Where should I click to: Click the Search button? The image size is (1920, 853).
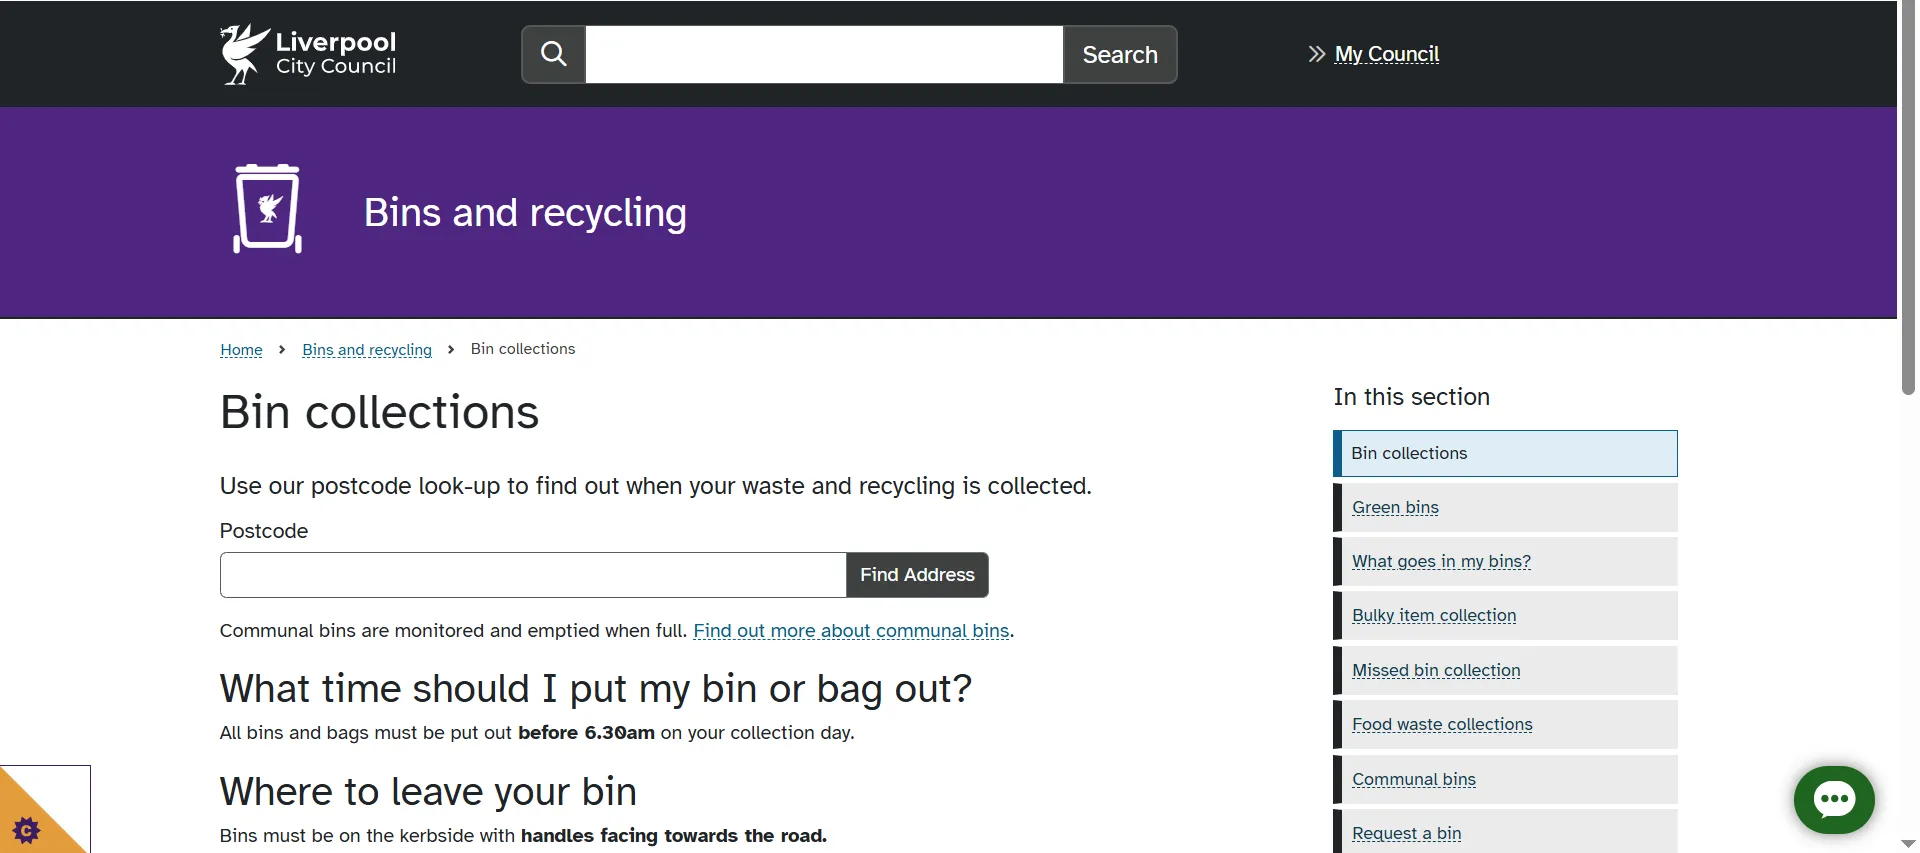coord(1120,54)
